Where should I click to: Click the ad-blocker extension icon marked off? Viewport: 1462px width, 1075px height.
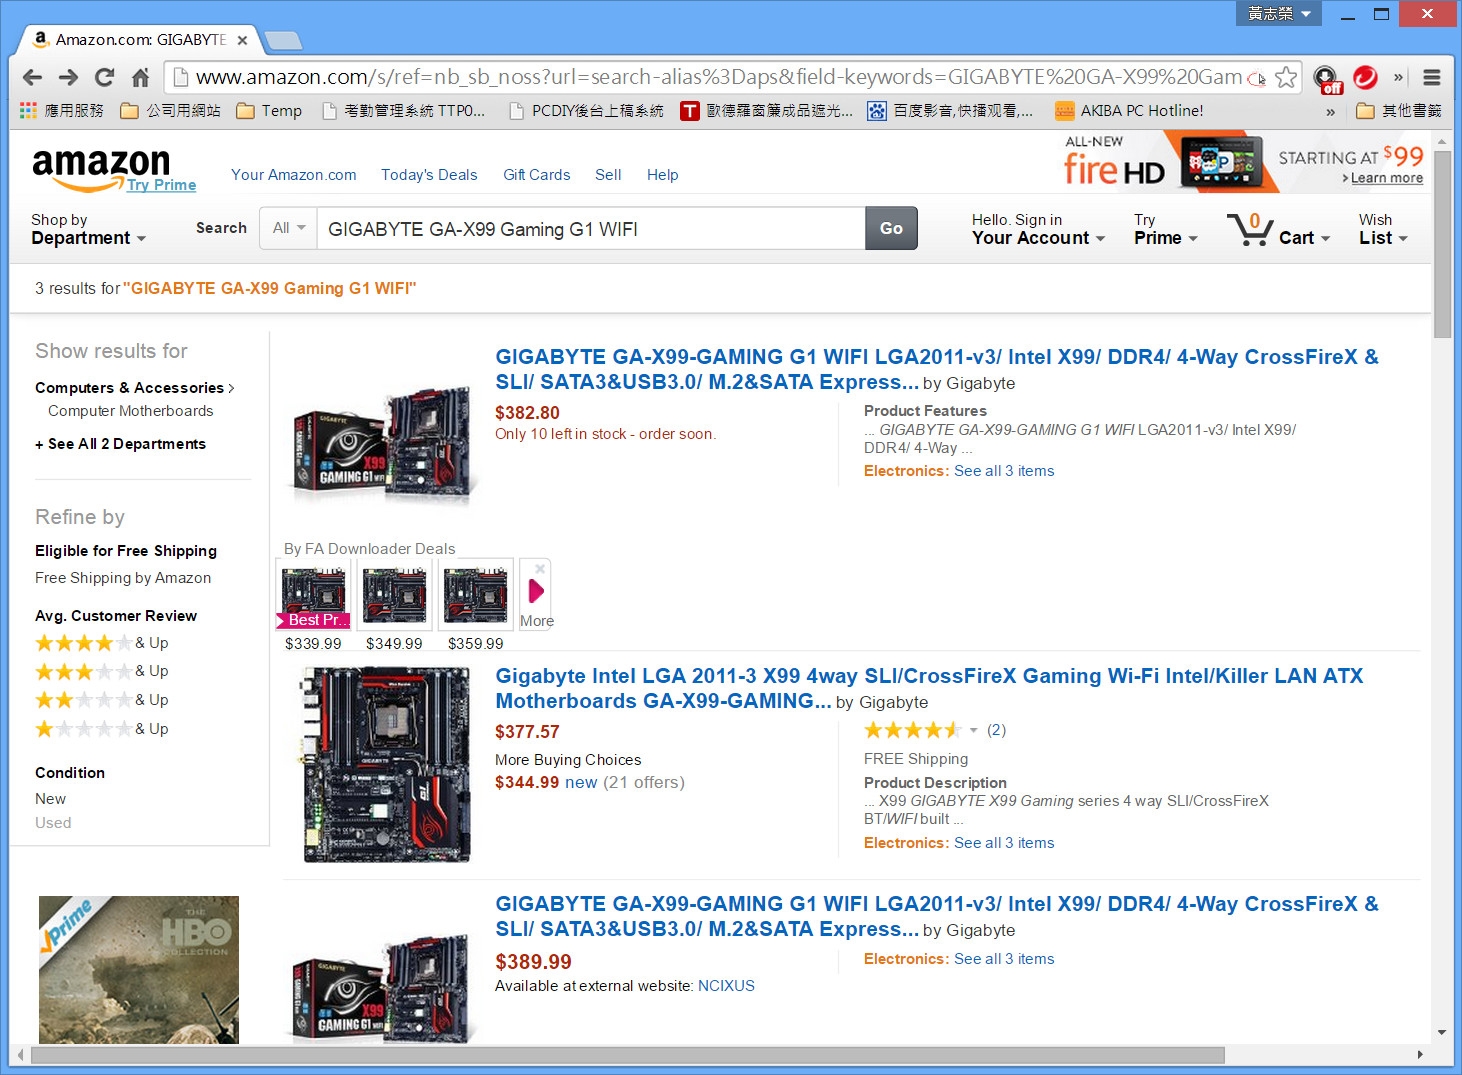pyautogui.click(x=1327, y=78)
